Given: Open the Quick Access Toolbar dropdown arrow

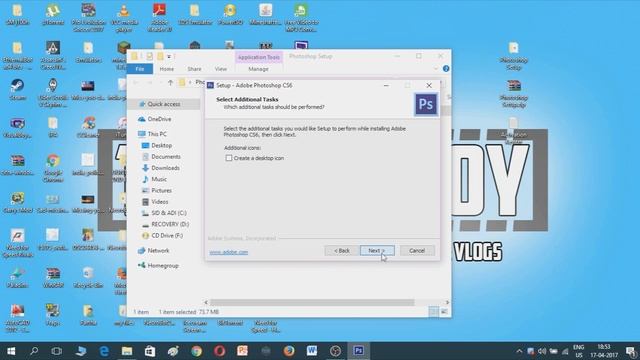Looking at the screenshot, I should point(169,56).
